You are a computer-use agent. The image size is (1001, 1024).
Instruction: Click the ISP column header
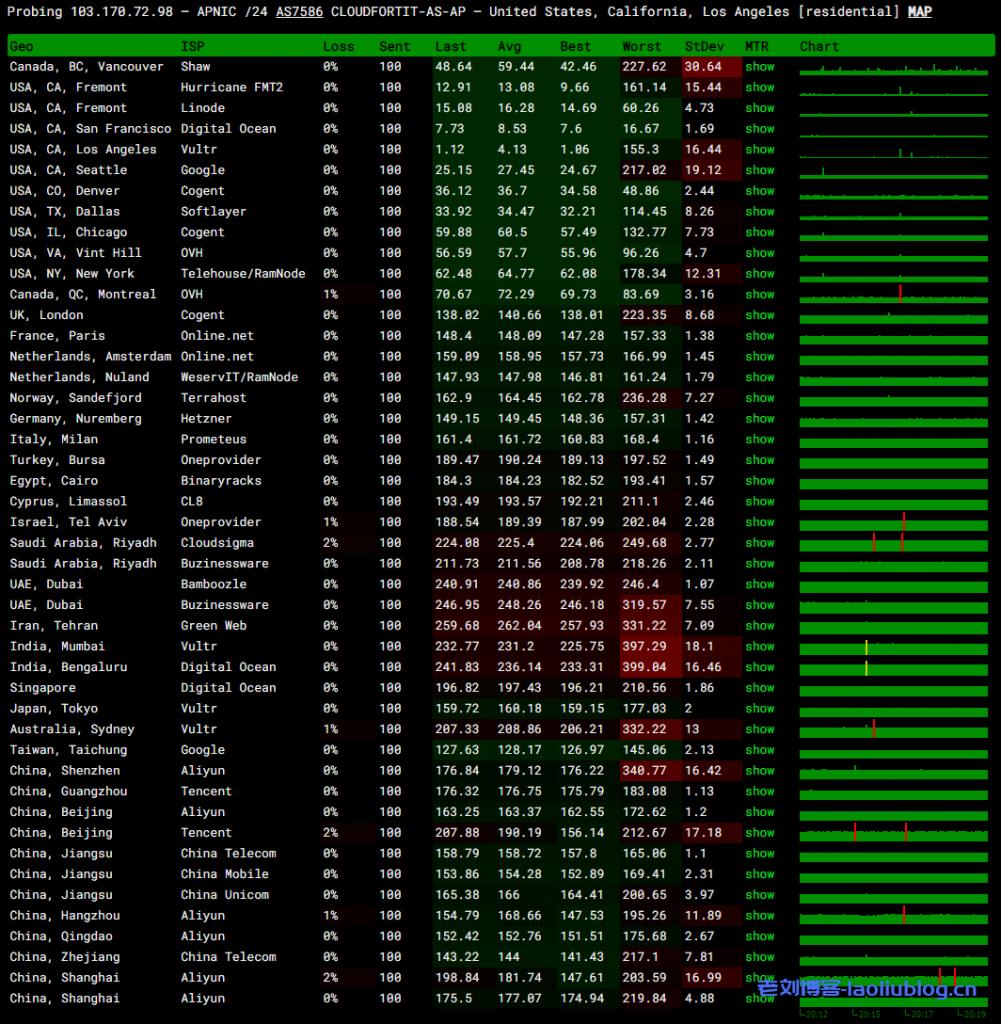point(192,47)
